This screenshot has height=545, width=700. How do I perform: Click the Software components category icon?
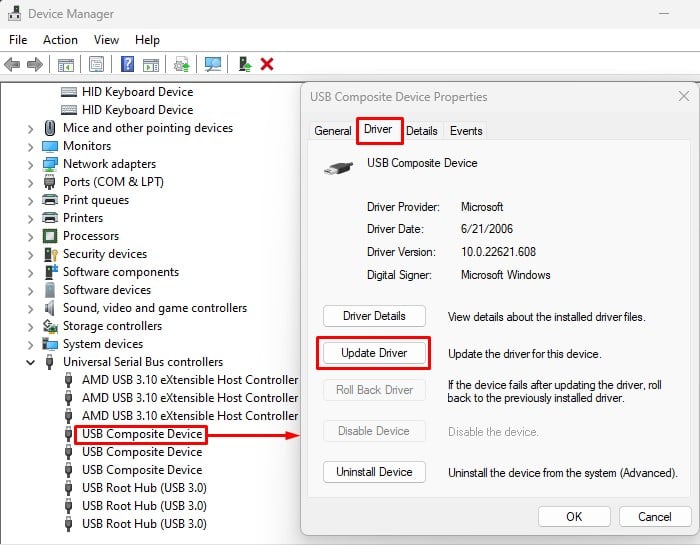51,272
